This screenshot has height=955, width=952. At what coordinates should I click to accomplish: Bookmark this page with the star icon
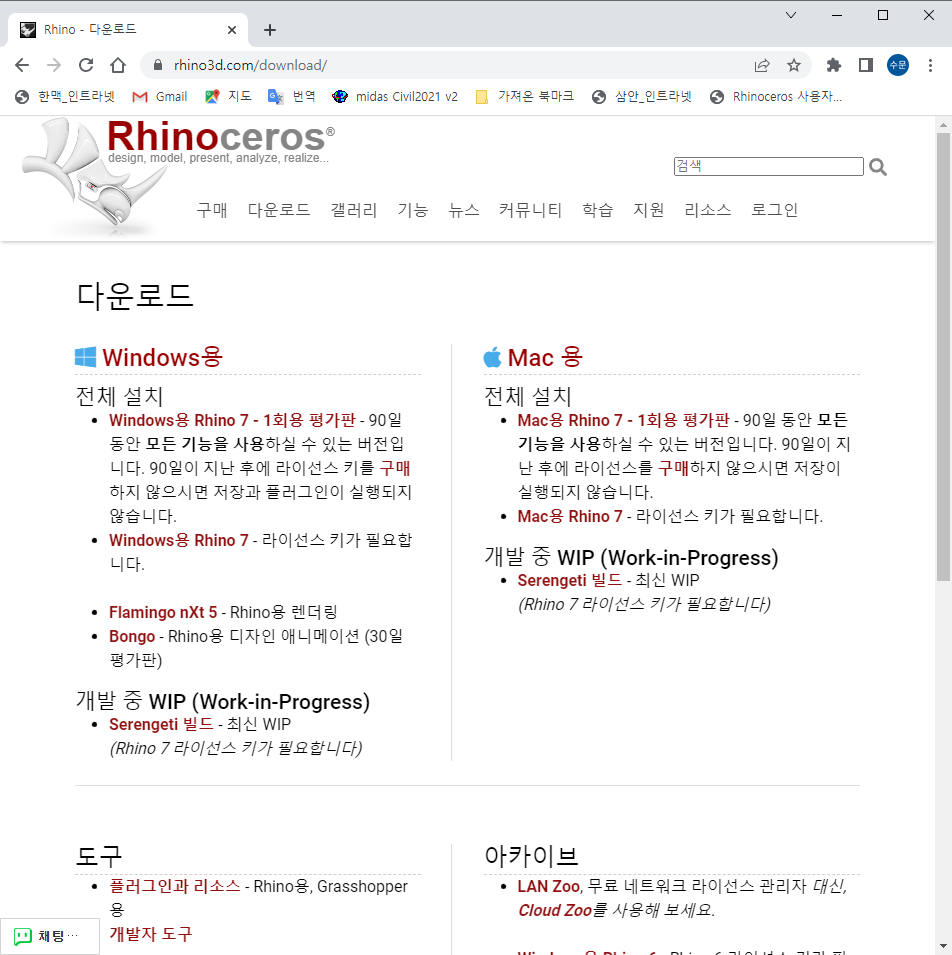click(794, 65)
